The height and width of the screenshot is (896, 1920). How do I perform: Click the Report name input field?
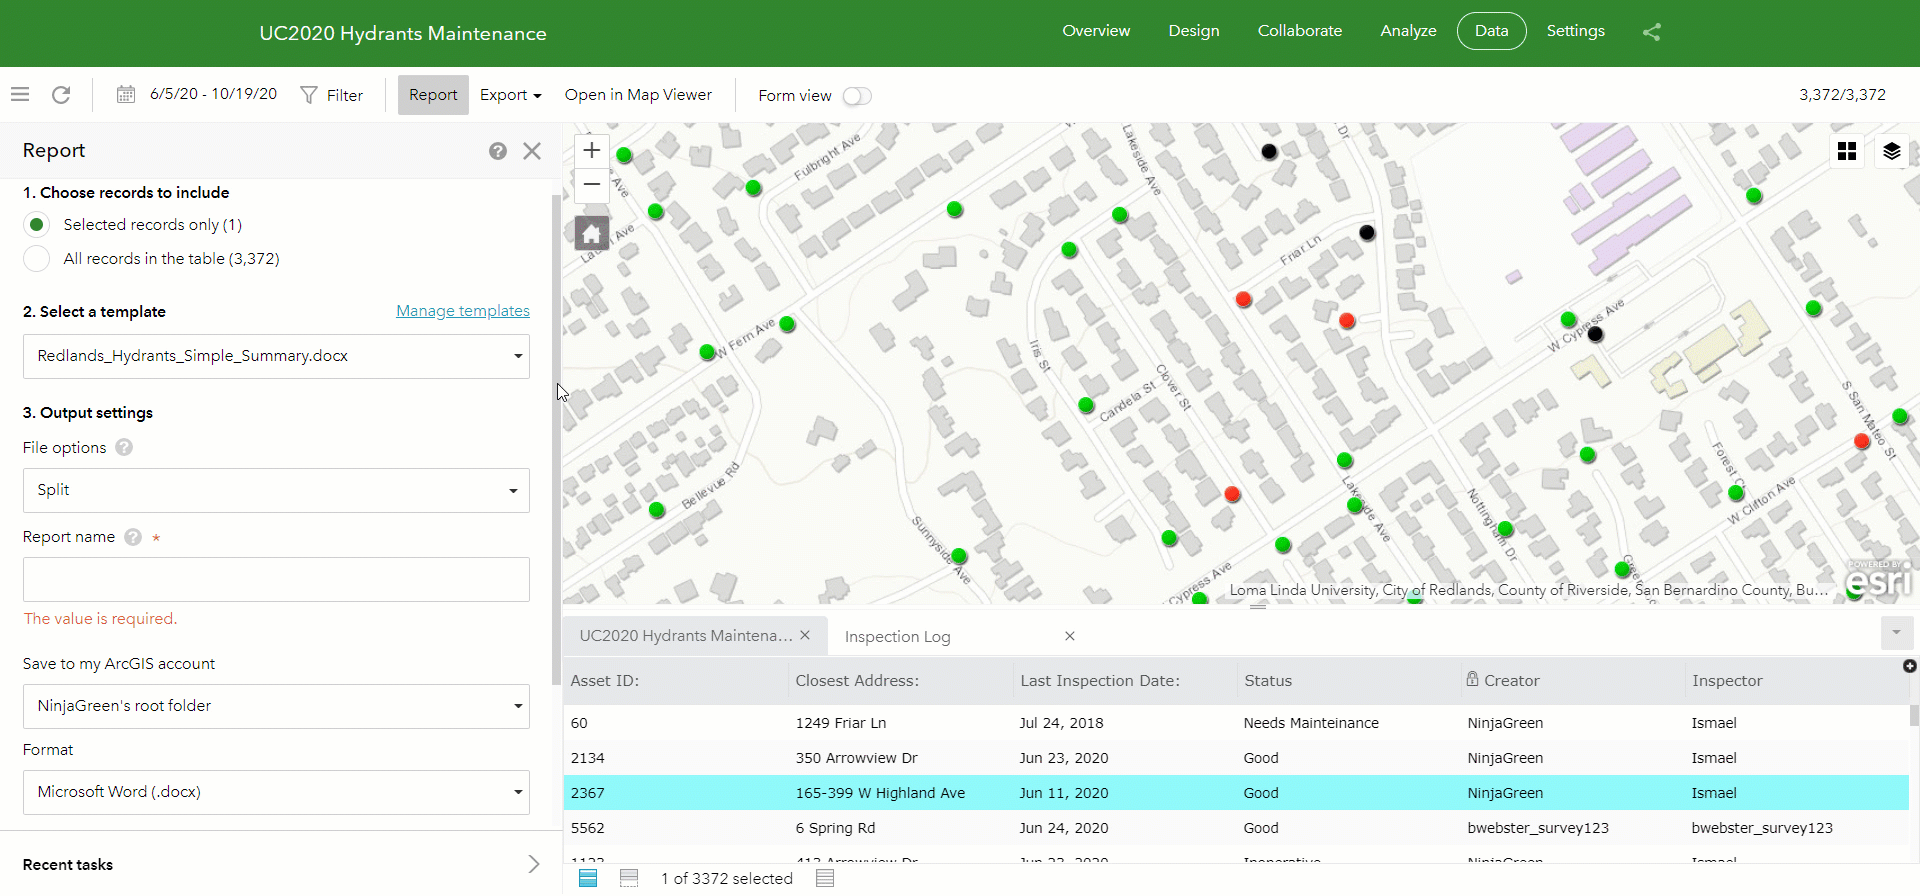tap(276, 580)
